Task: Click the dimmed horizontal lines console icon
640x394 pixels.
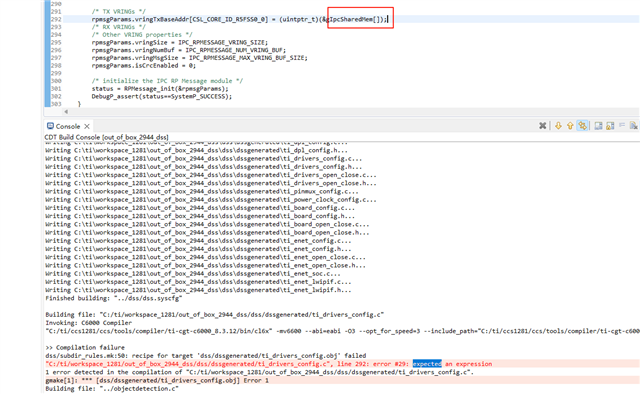Action: [622, 125]
